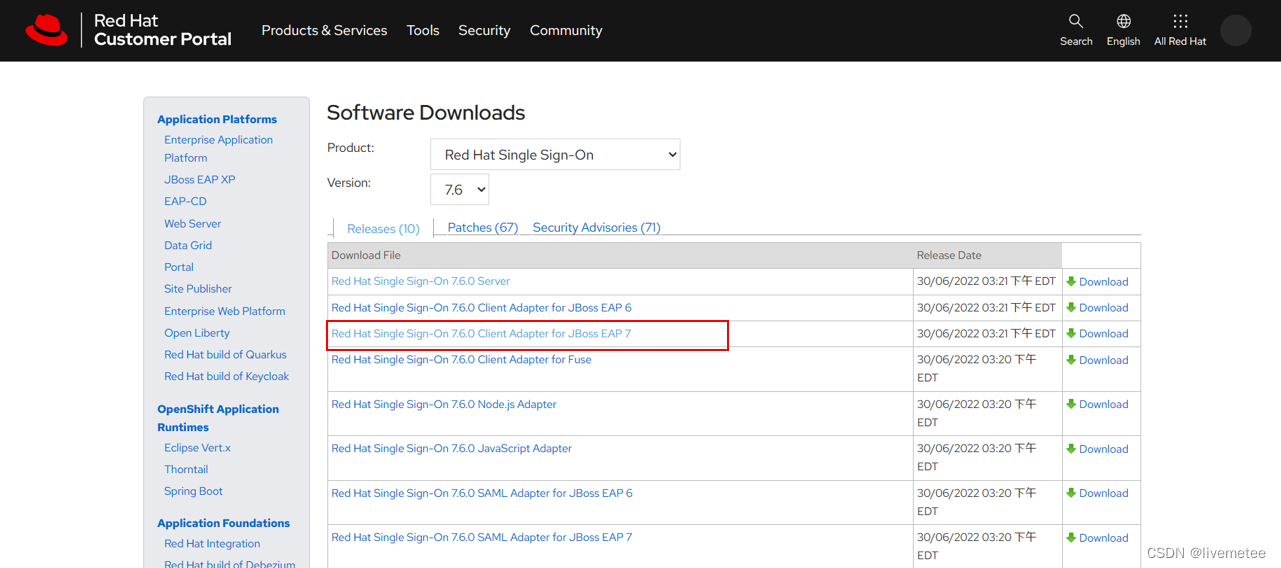Open the Products & Services menu
This screenshot has width=1281, height=568.
[x=324, y=30]
